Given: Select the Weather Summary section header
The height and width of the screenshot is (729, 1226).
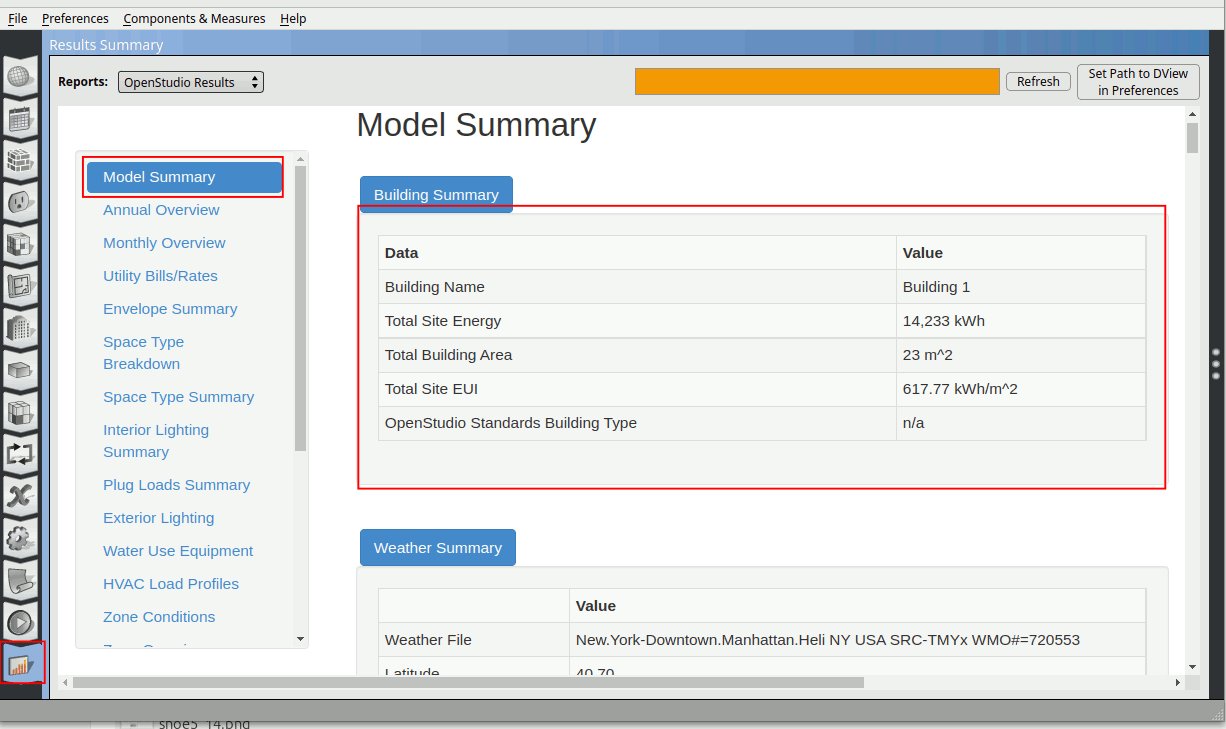Looking at the screenshot, I should coord(437,548).
